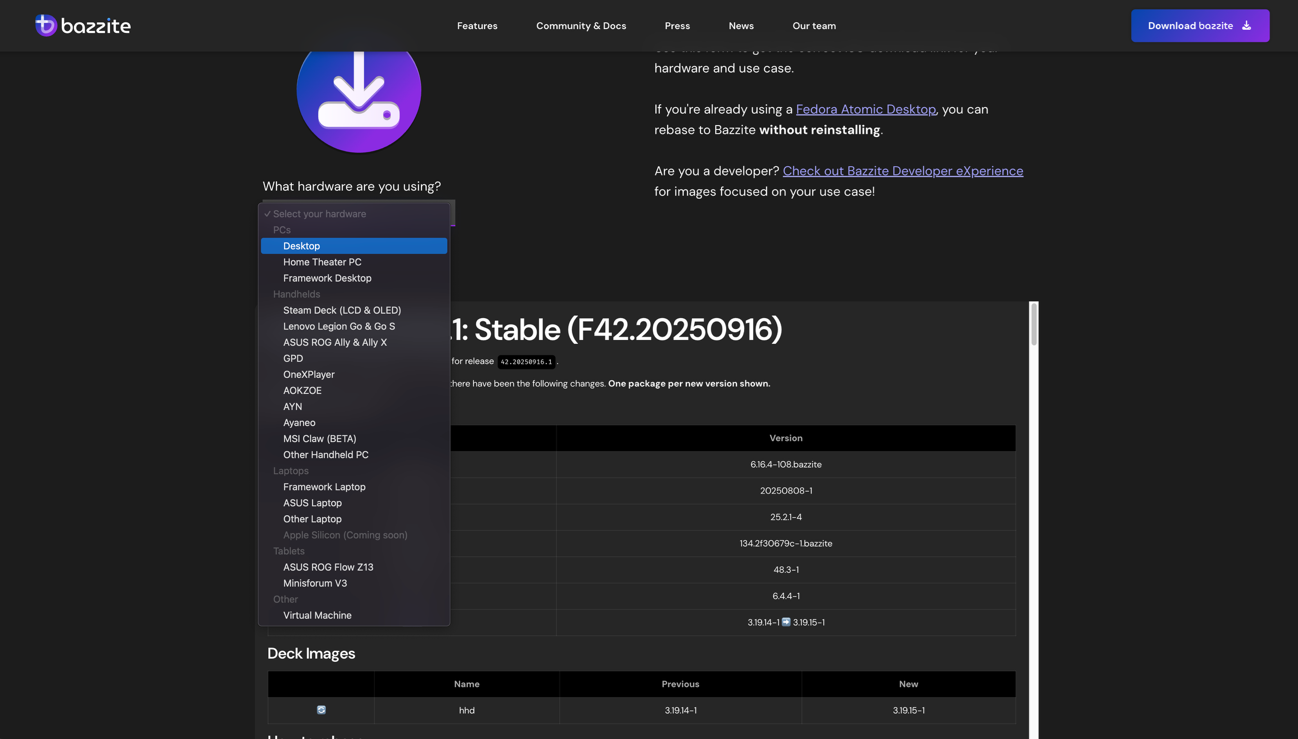Choose Lenovo Legion Go & Go S

point(354,326)
